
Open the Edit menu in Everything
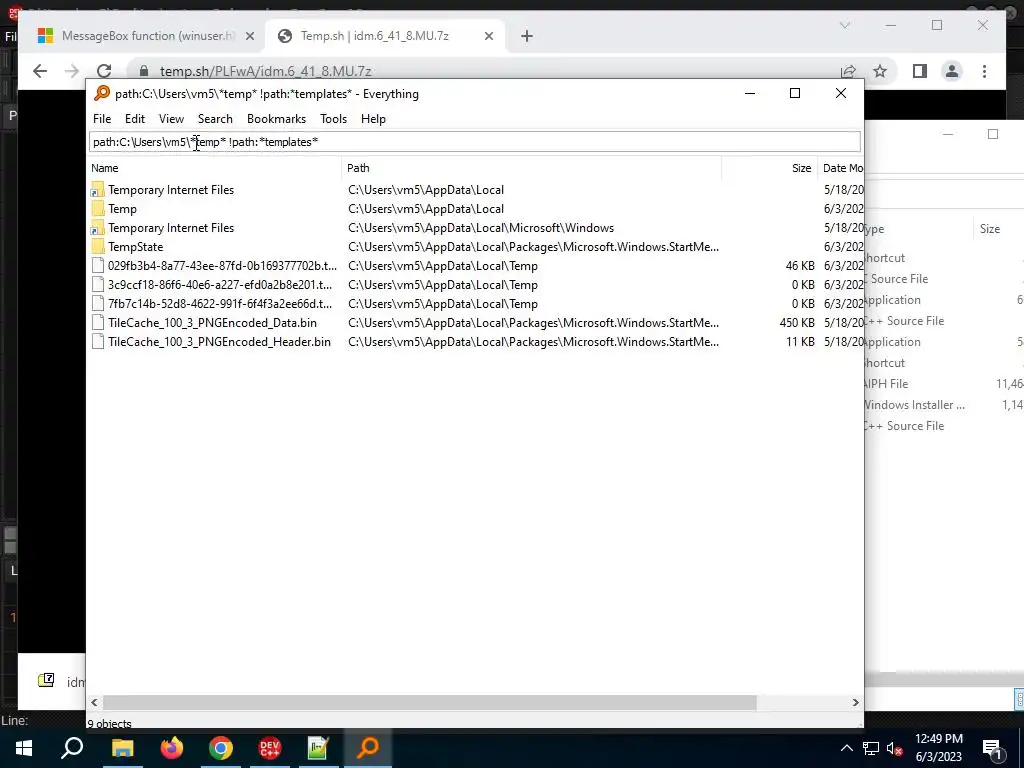pos(135,119)
